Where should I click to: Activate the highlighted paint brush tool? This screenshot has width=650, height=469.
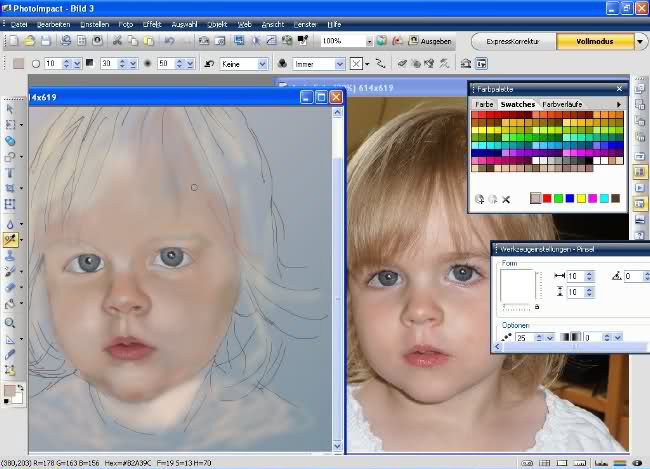(x=11, y=240)
